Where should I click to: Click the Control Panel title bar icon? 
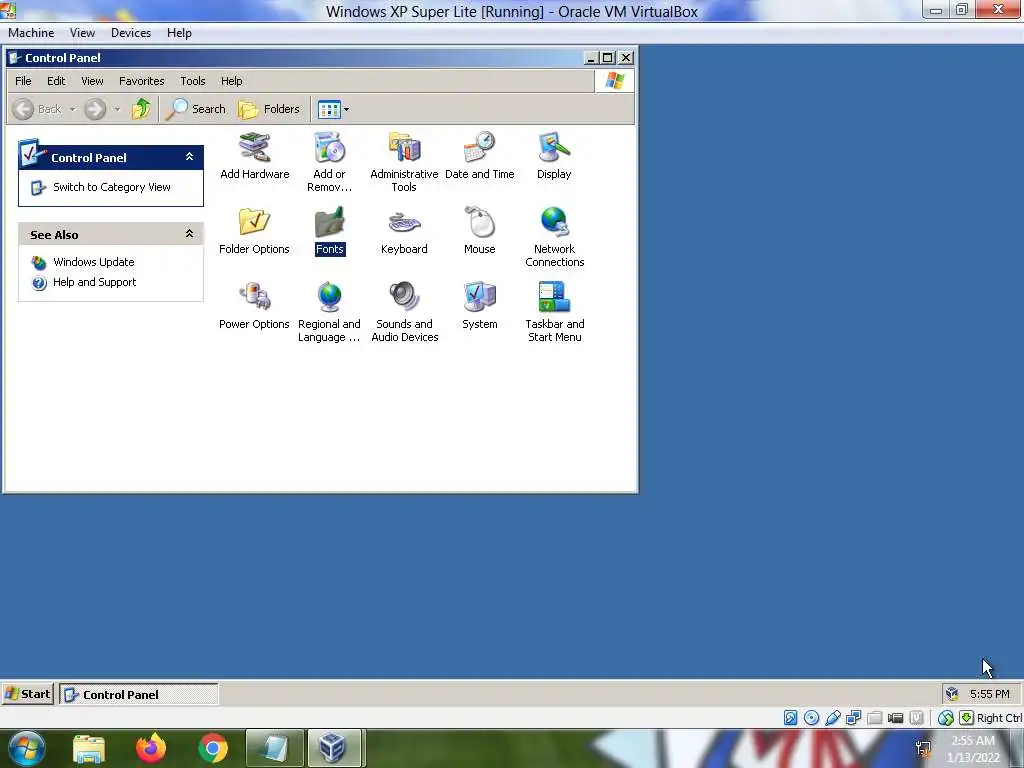click(14, 57)
